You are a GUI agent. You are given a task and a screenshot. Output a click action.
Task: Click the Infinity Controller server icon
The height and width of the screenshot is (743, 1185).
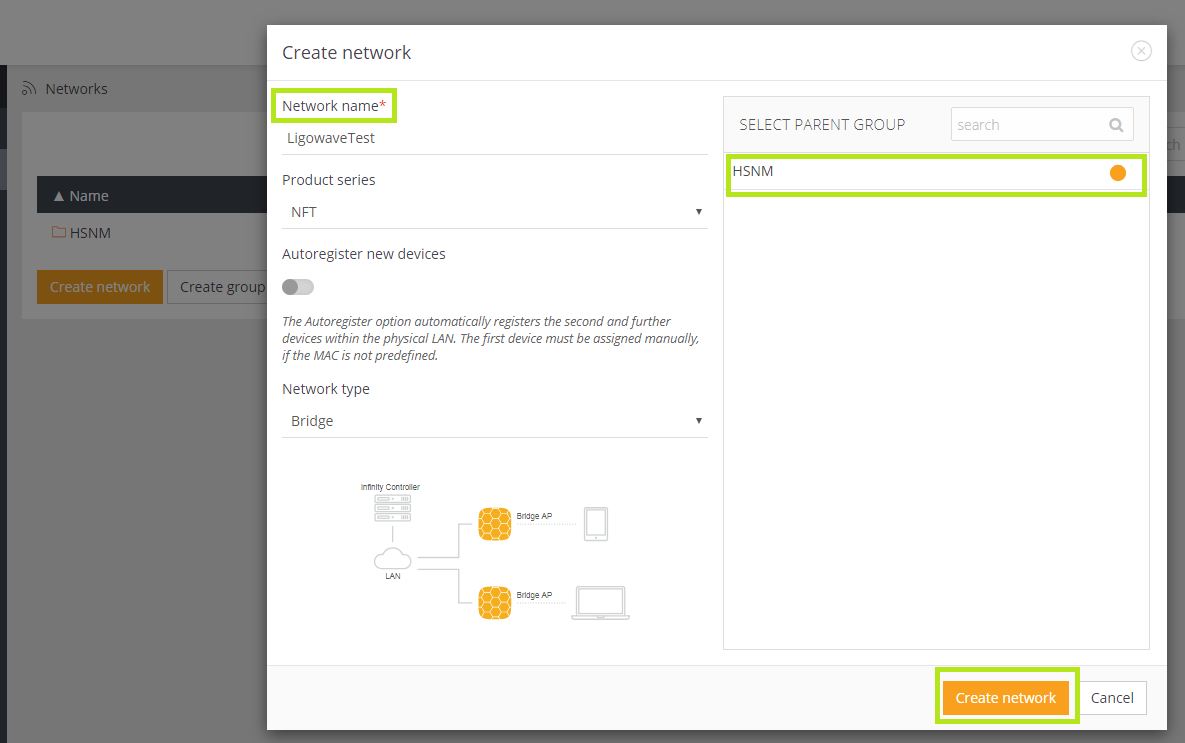(x=391, y=507)
